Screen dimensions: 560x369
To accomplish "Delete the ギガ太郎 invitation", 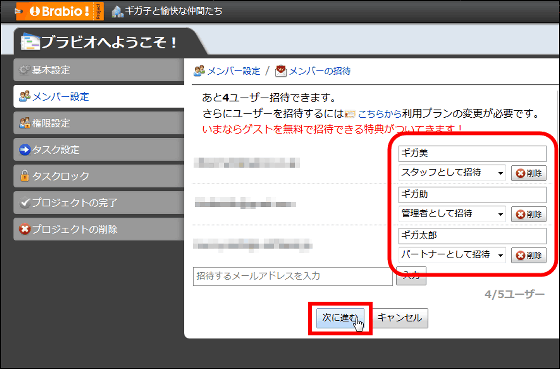I will 529,255.
